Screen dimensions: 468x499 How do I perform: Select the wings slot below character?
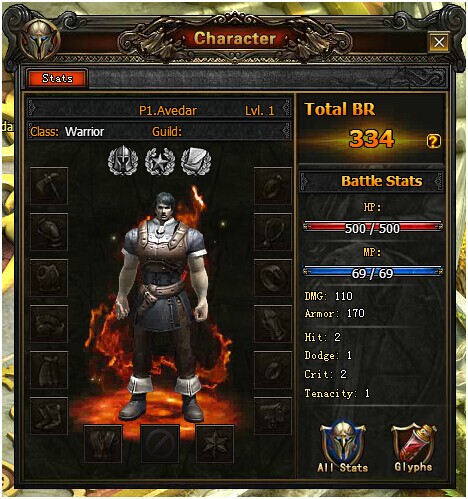pyautogui.click(x=103, y=444)
